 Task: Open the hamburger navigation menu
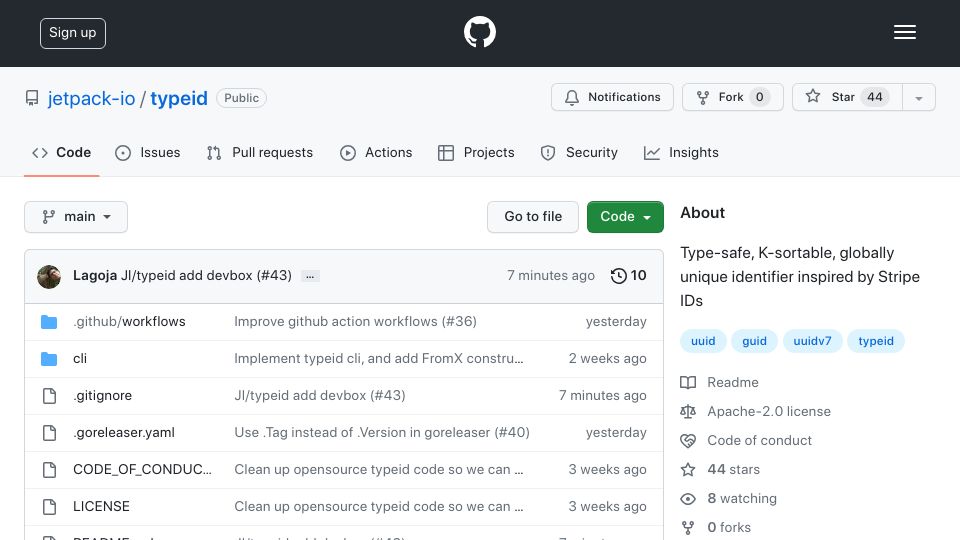[x=904, y=32]
